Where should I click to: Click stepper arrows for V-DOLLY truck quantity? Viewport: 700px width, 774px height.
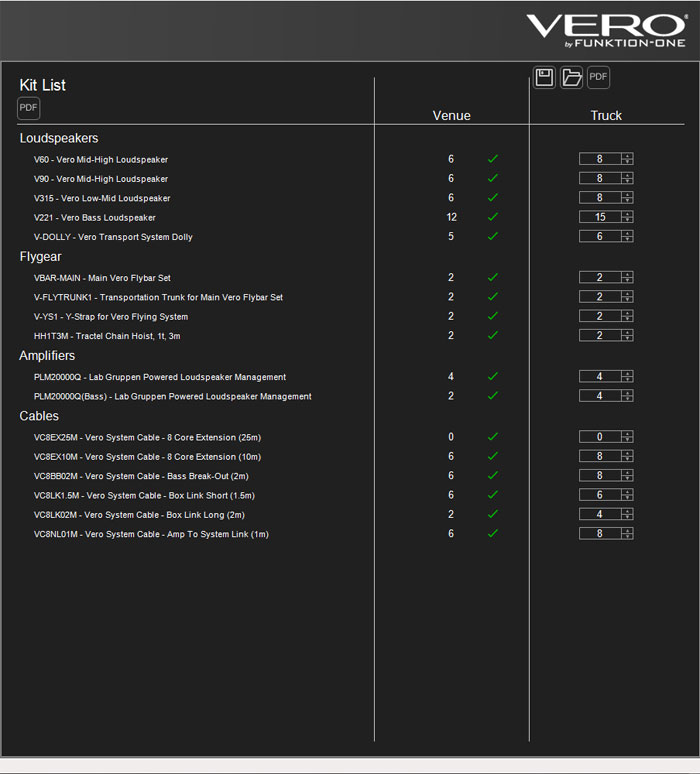click(627, 236)
